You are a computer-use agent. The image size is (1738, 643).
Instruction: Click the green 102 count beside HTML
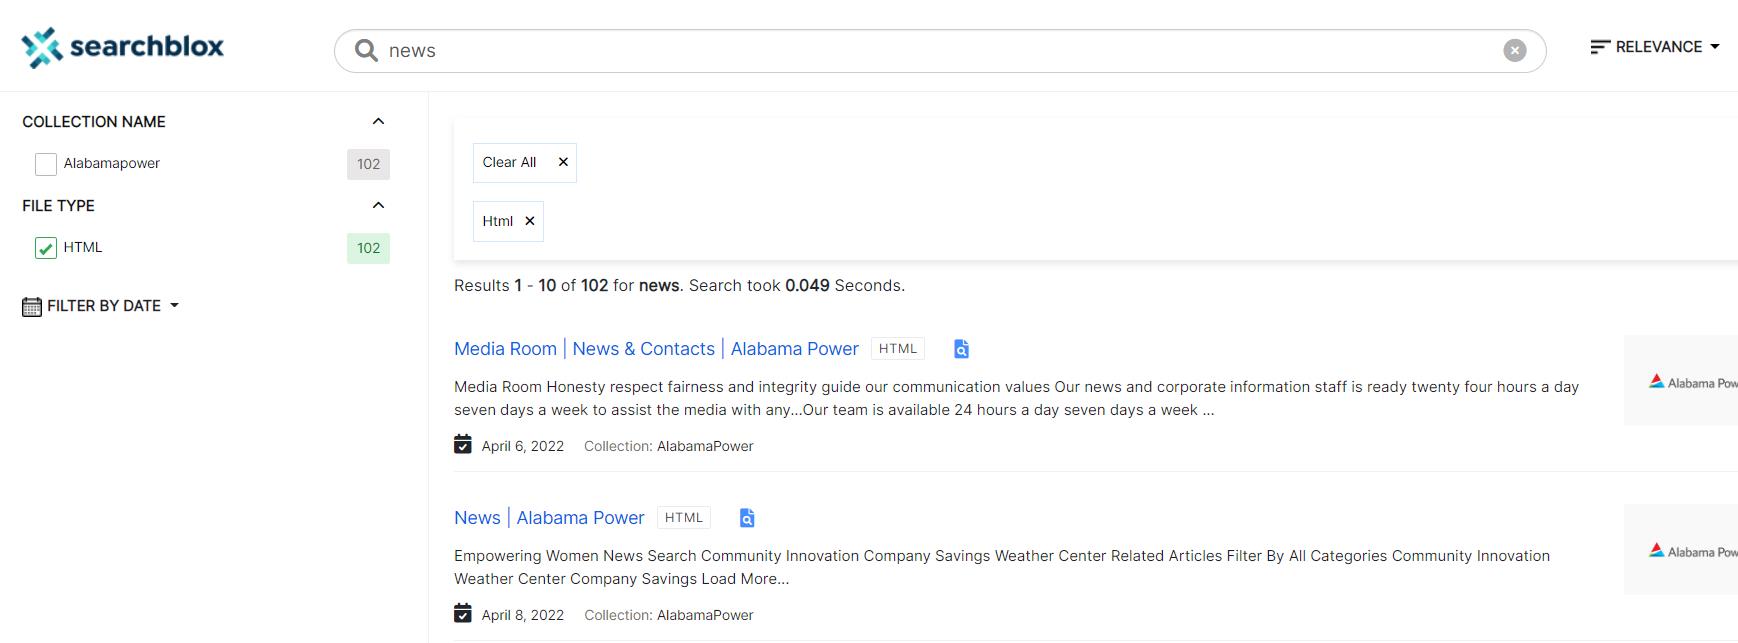(368, 248)
